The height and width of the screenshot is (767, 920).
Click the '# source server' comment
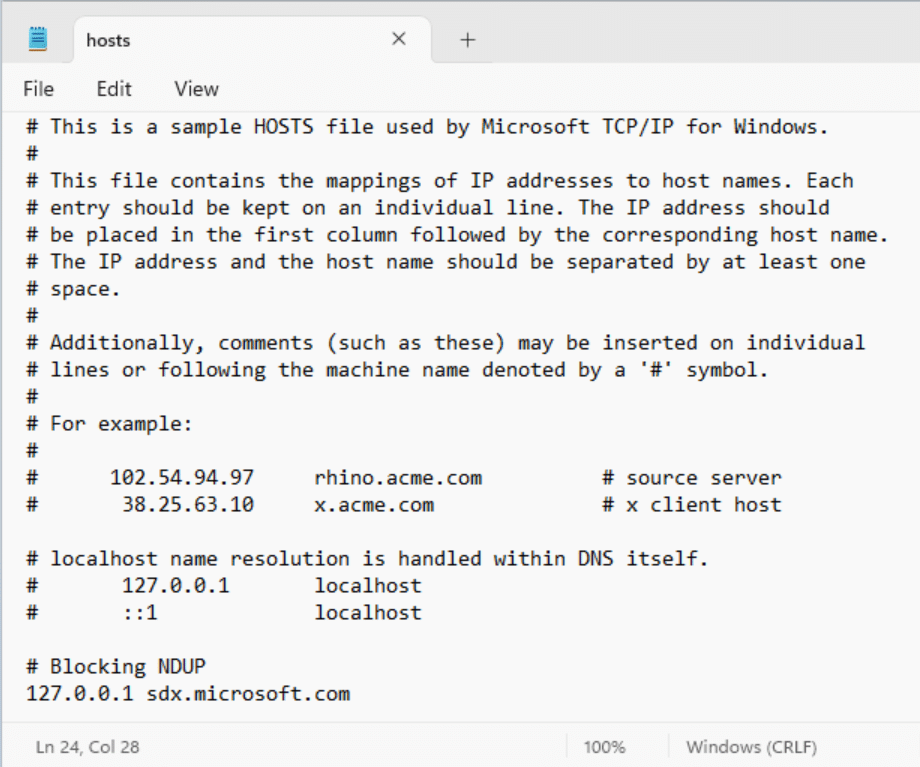click(692, 478)
